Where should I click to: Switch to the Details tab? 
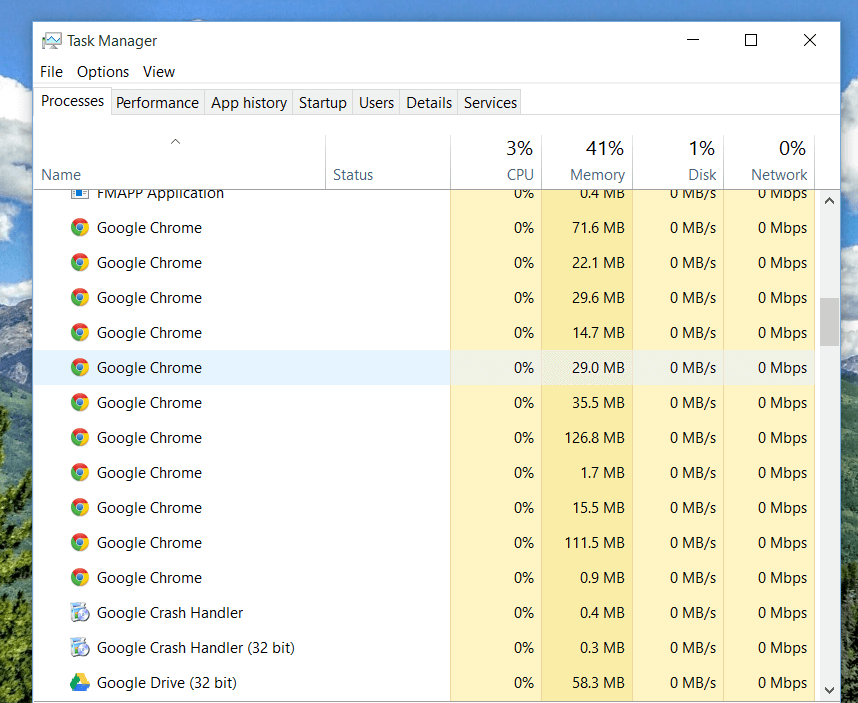pyautogui.click(x=429, y=103)
